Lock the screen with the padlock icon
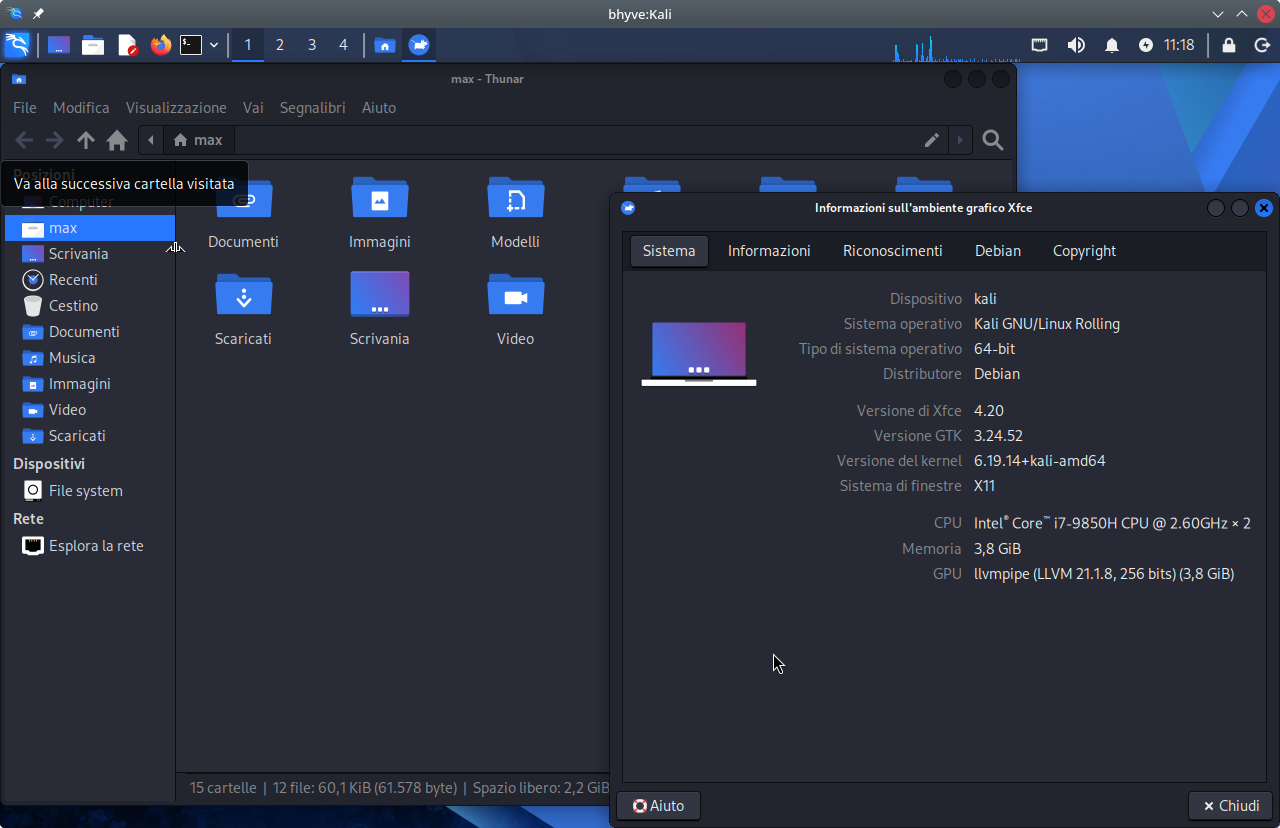This screenshot has height=828, width=1280. coord(1229,45)
